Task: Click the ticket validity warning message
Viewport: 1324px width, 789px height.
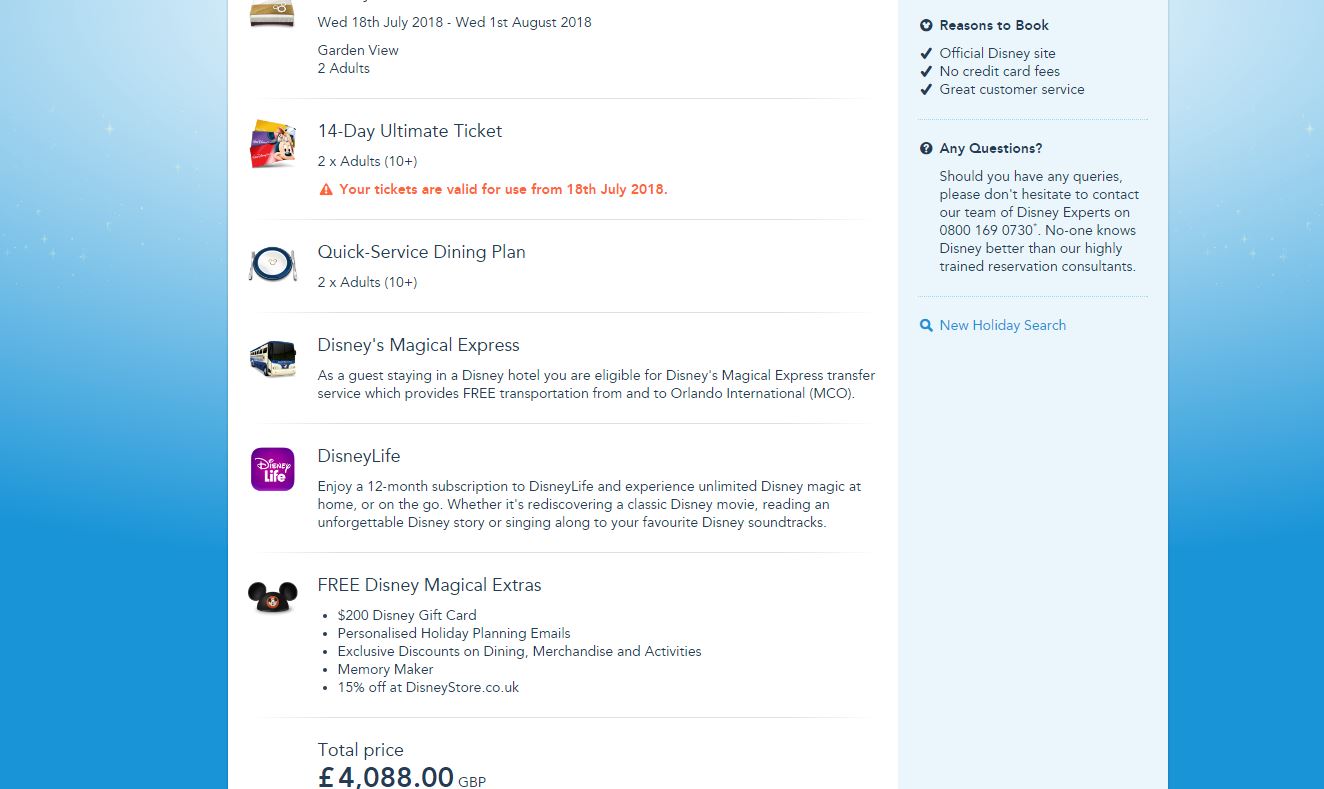Action: coord(503,189)
